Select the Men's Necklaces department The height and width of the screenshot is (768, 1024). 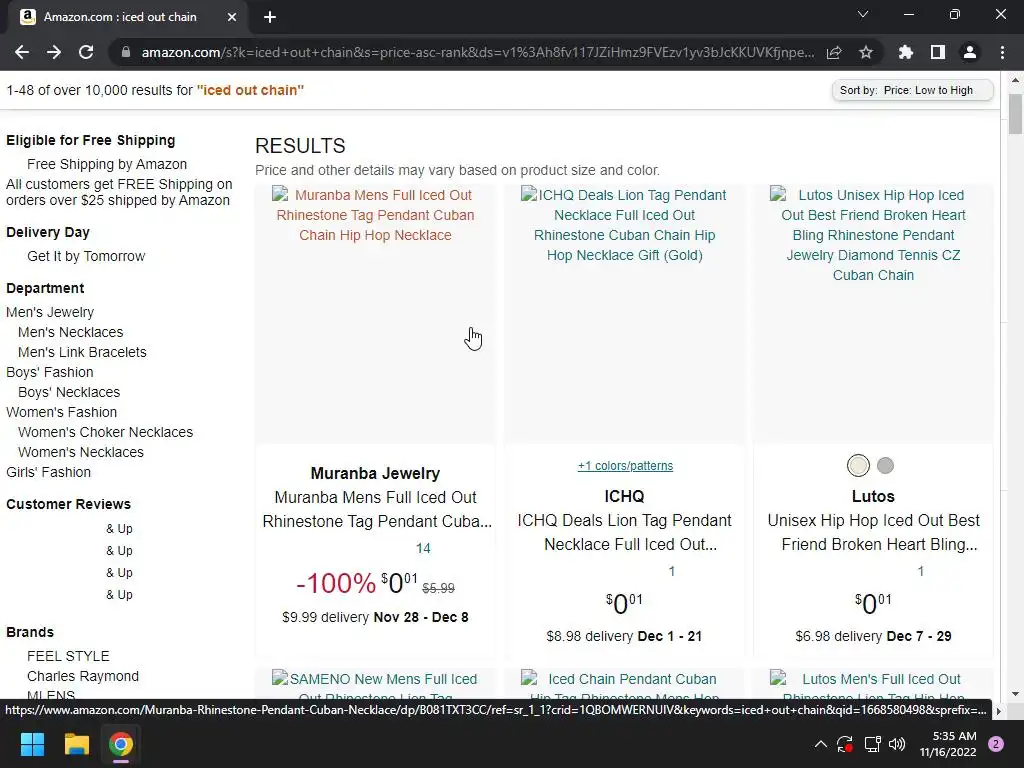tap(71, 332)
